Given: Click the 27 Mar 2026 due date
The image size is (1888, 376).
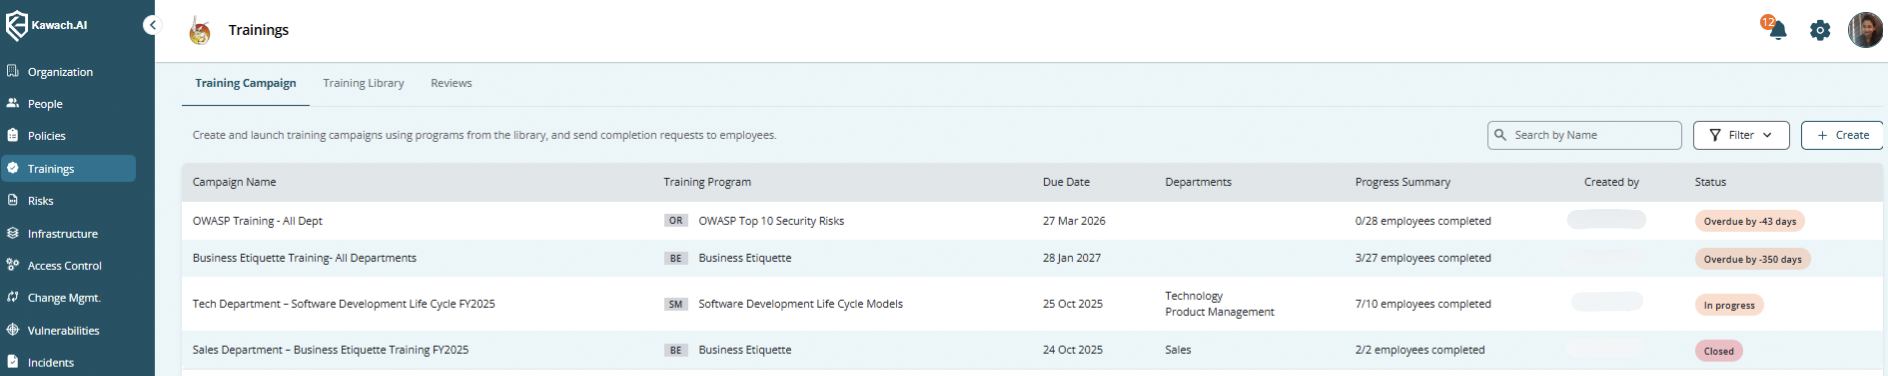Looking at the screenshot, I should pyautogui.click(x=1074, y=221).
